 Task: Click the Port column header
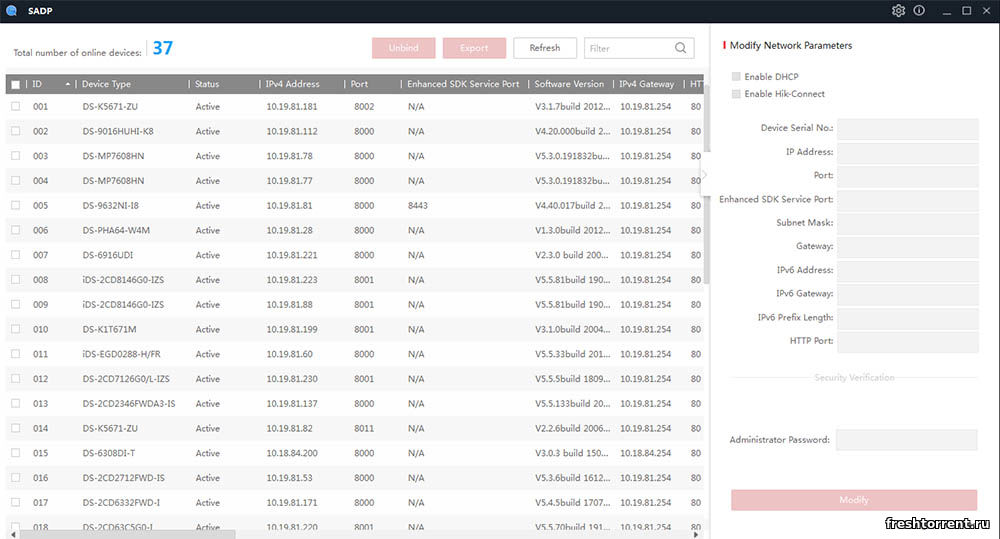coord(359,84)
